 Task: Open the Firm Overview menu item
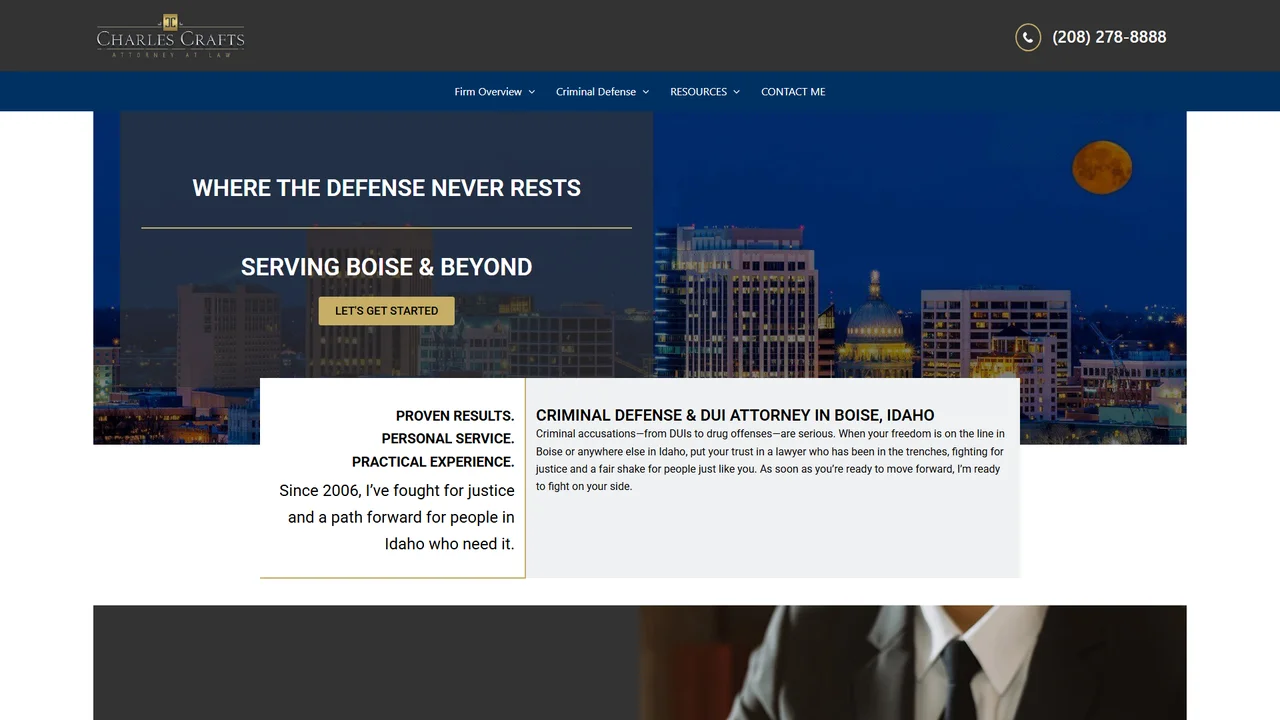point(488,92)
